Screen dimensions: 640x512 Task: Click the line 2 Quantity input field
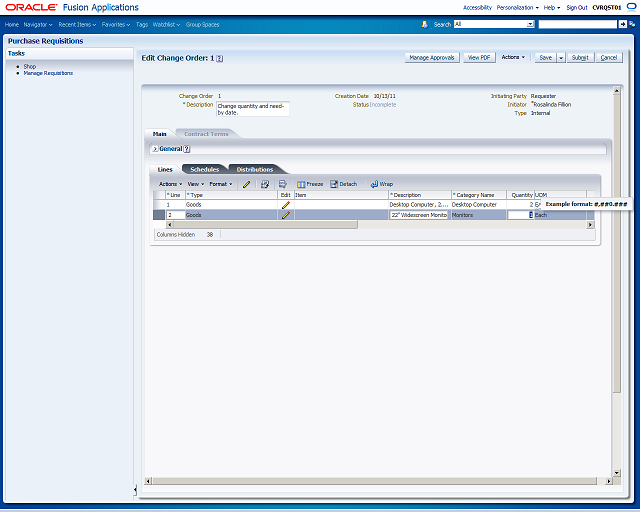[x=520, y=215]
